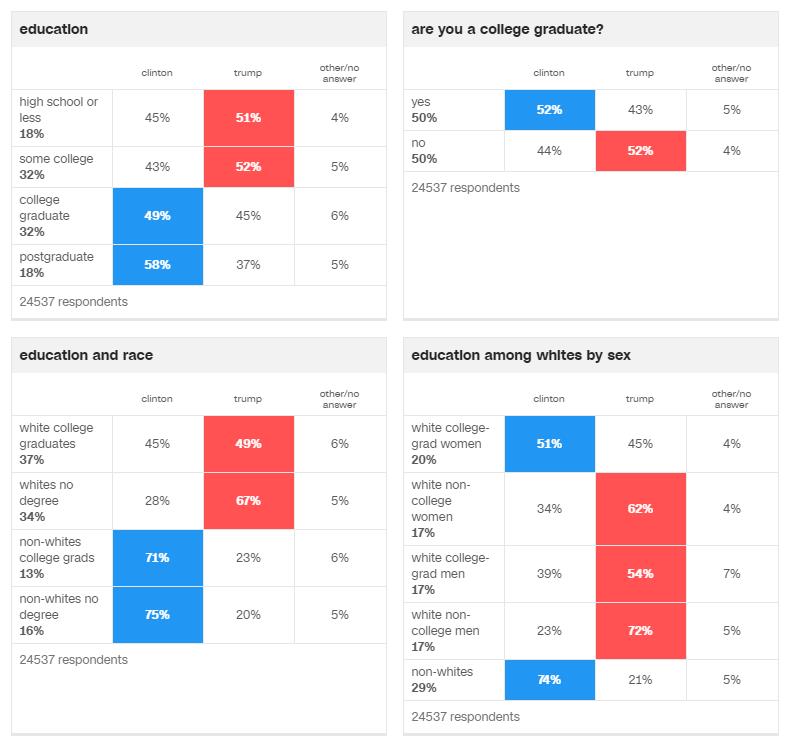Screen dimensions: 793x748
Task: Select the 'some college' row label
Action: coord(56,159)
